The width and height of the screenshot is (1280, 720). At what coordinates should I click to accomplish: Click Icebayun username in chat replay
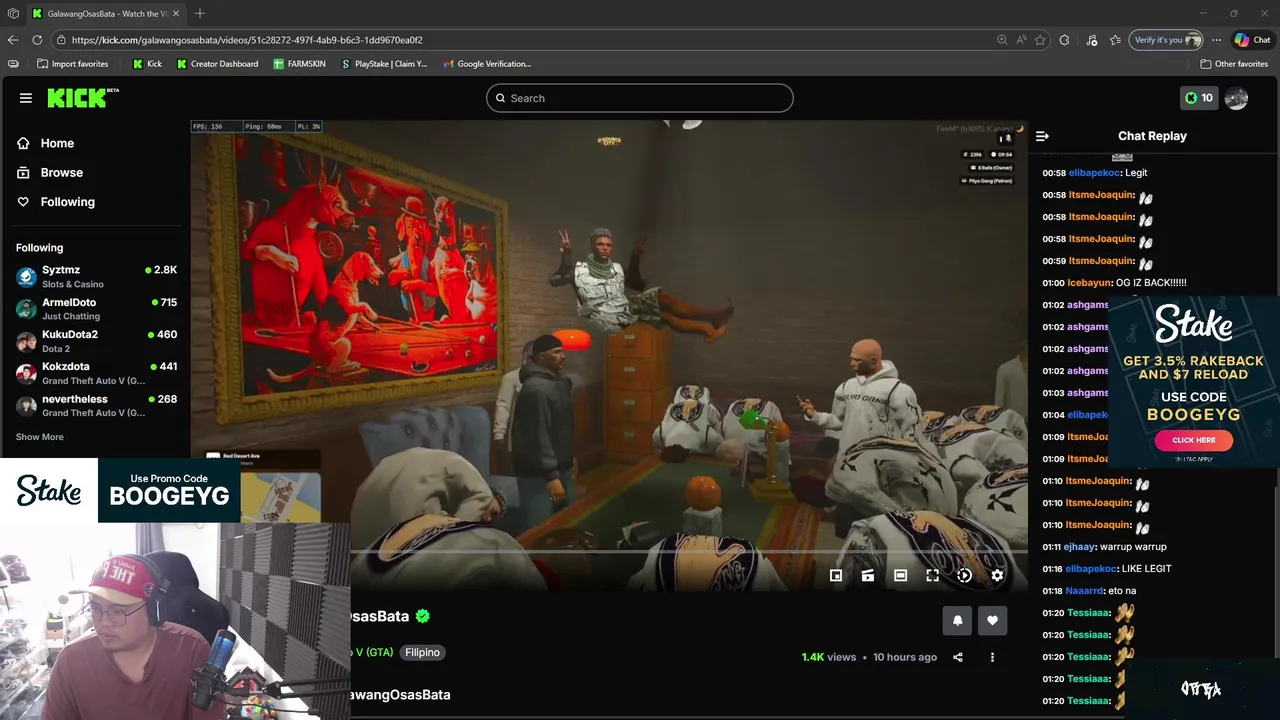tap(1089, 283)
